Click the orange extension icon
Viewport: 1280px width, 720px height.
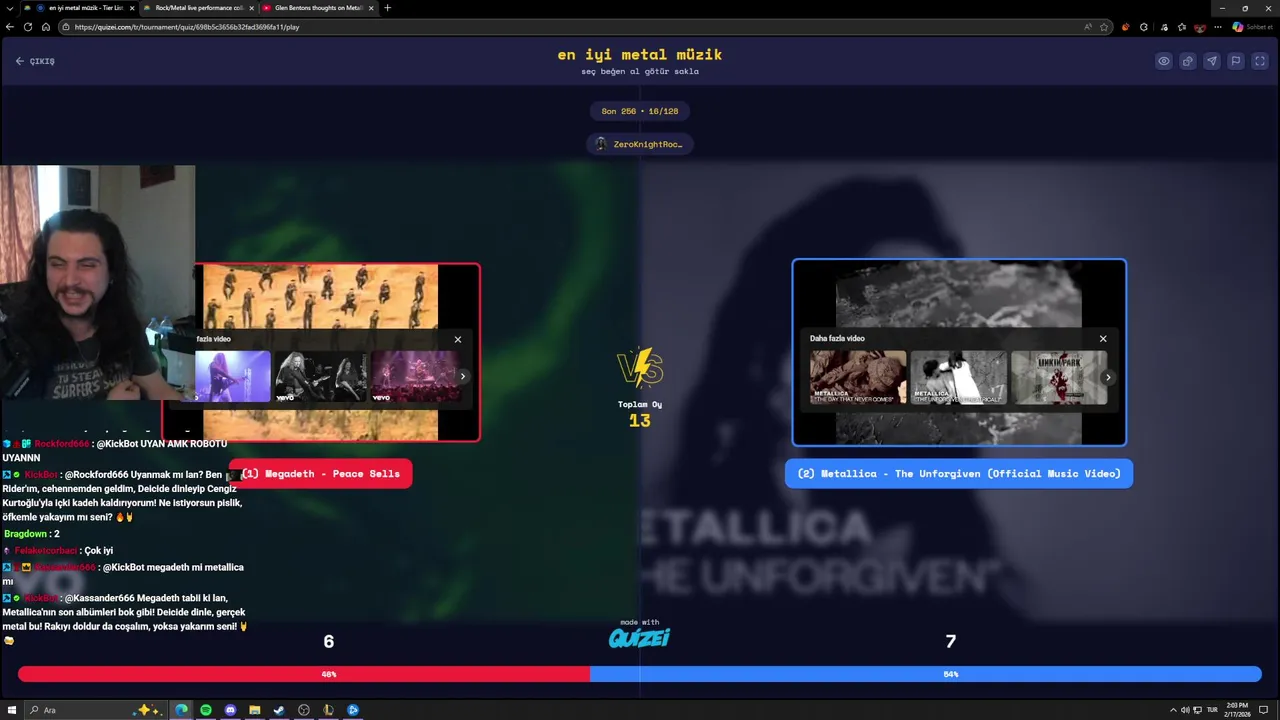(x=1126, y=27)
